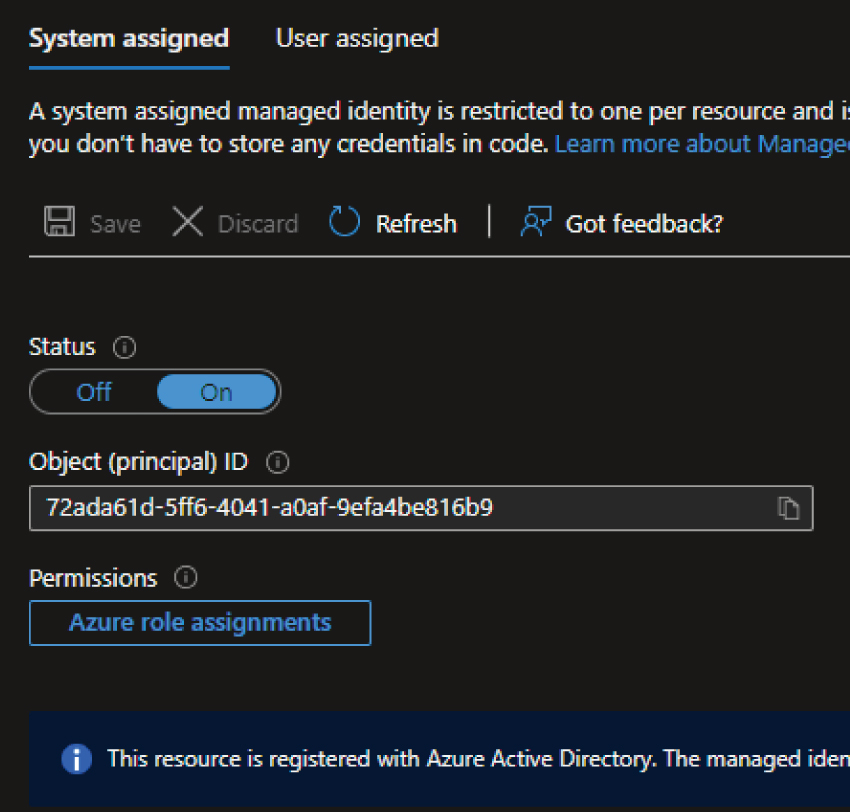Click the blue info icon in banner

(77, 759)
